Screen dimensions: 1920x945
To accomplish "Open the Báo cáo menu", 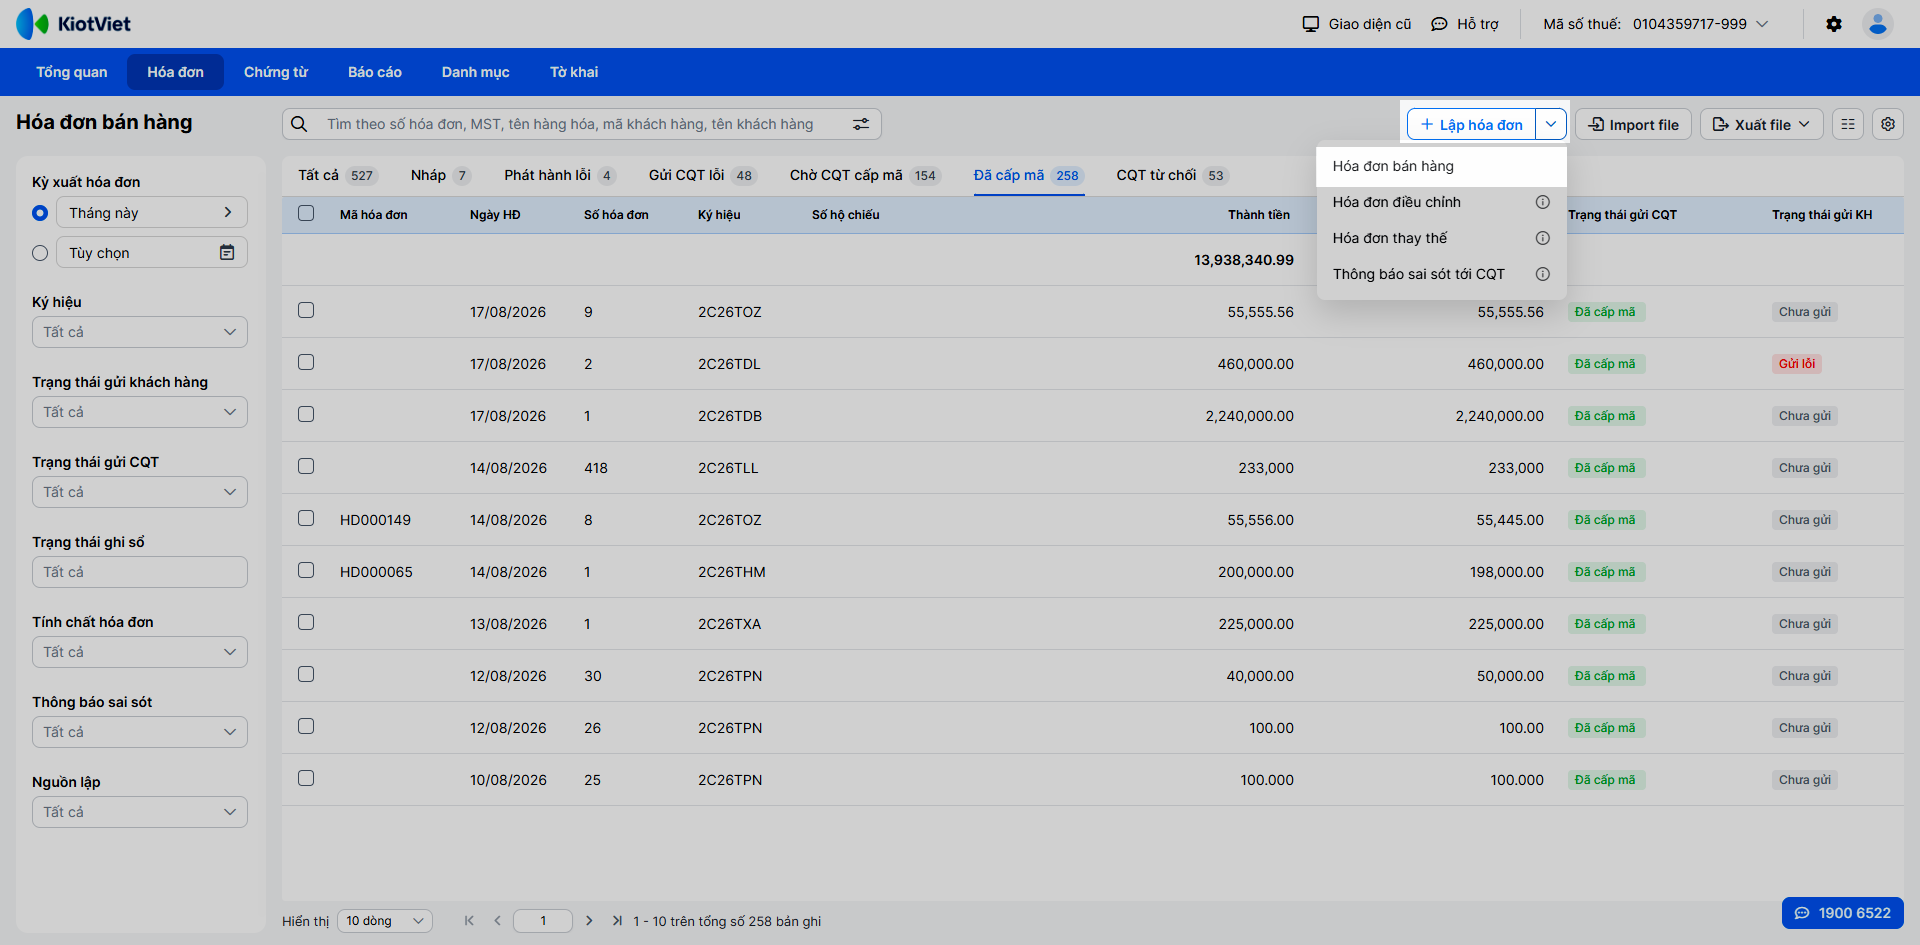I will click(x=375, y=72).
